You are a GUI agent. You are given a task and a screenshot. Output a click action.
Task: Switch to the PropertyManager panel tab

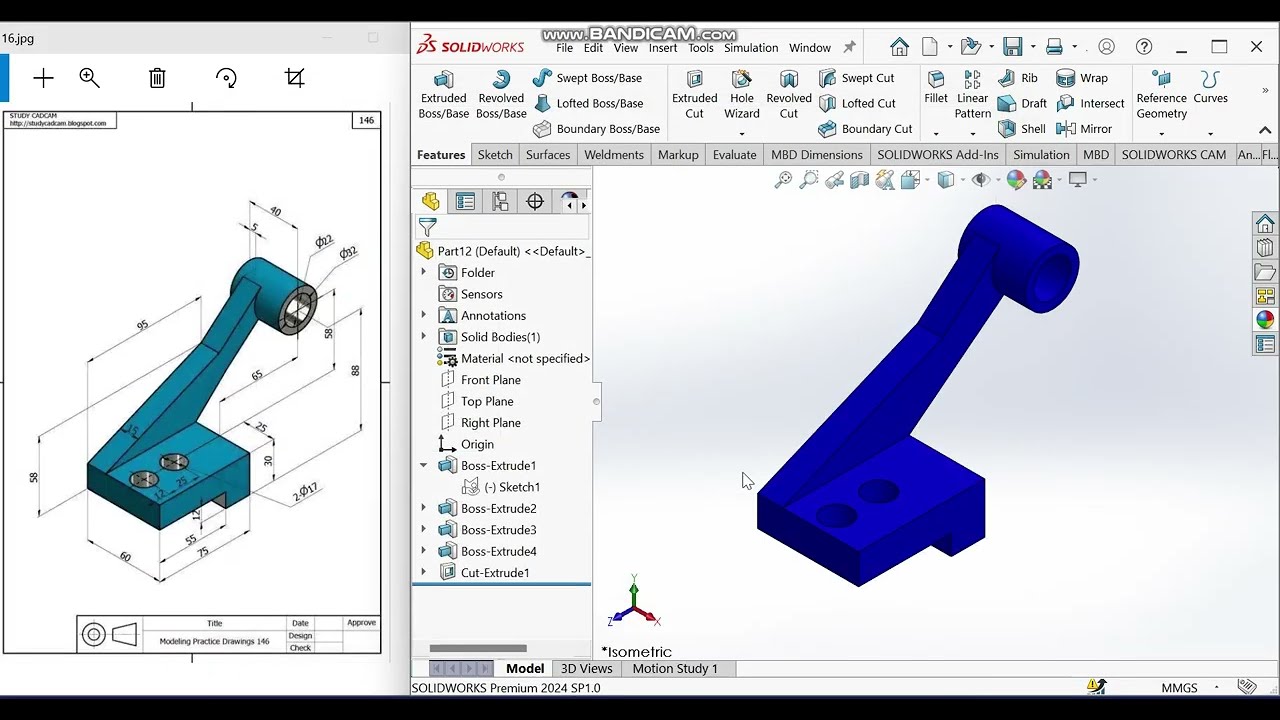tap(465, 202)
